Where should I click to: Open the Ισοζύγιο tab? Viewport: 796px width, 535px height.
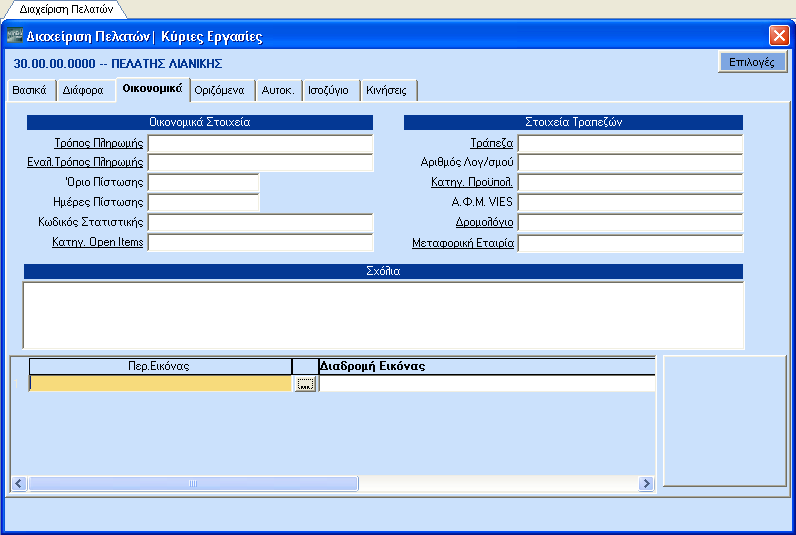click(330, 90)
